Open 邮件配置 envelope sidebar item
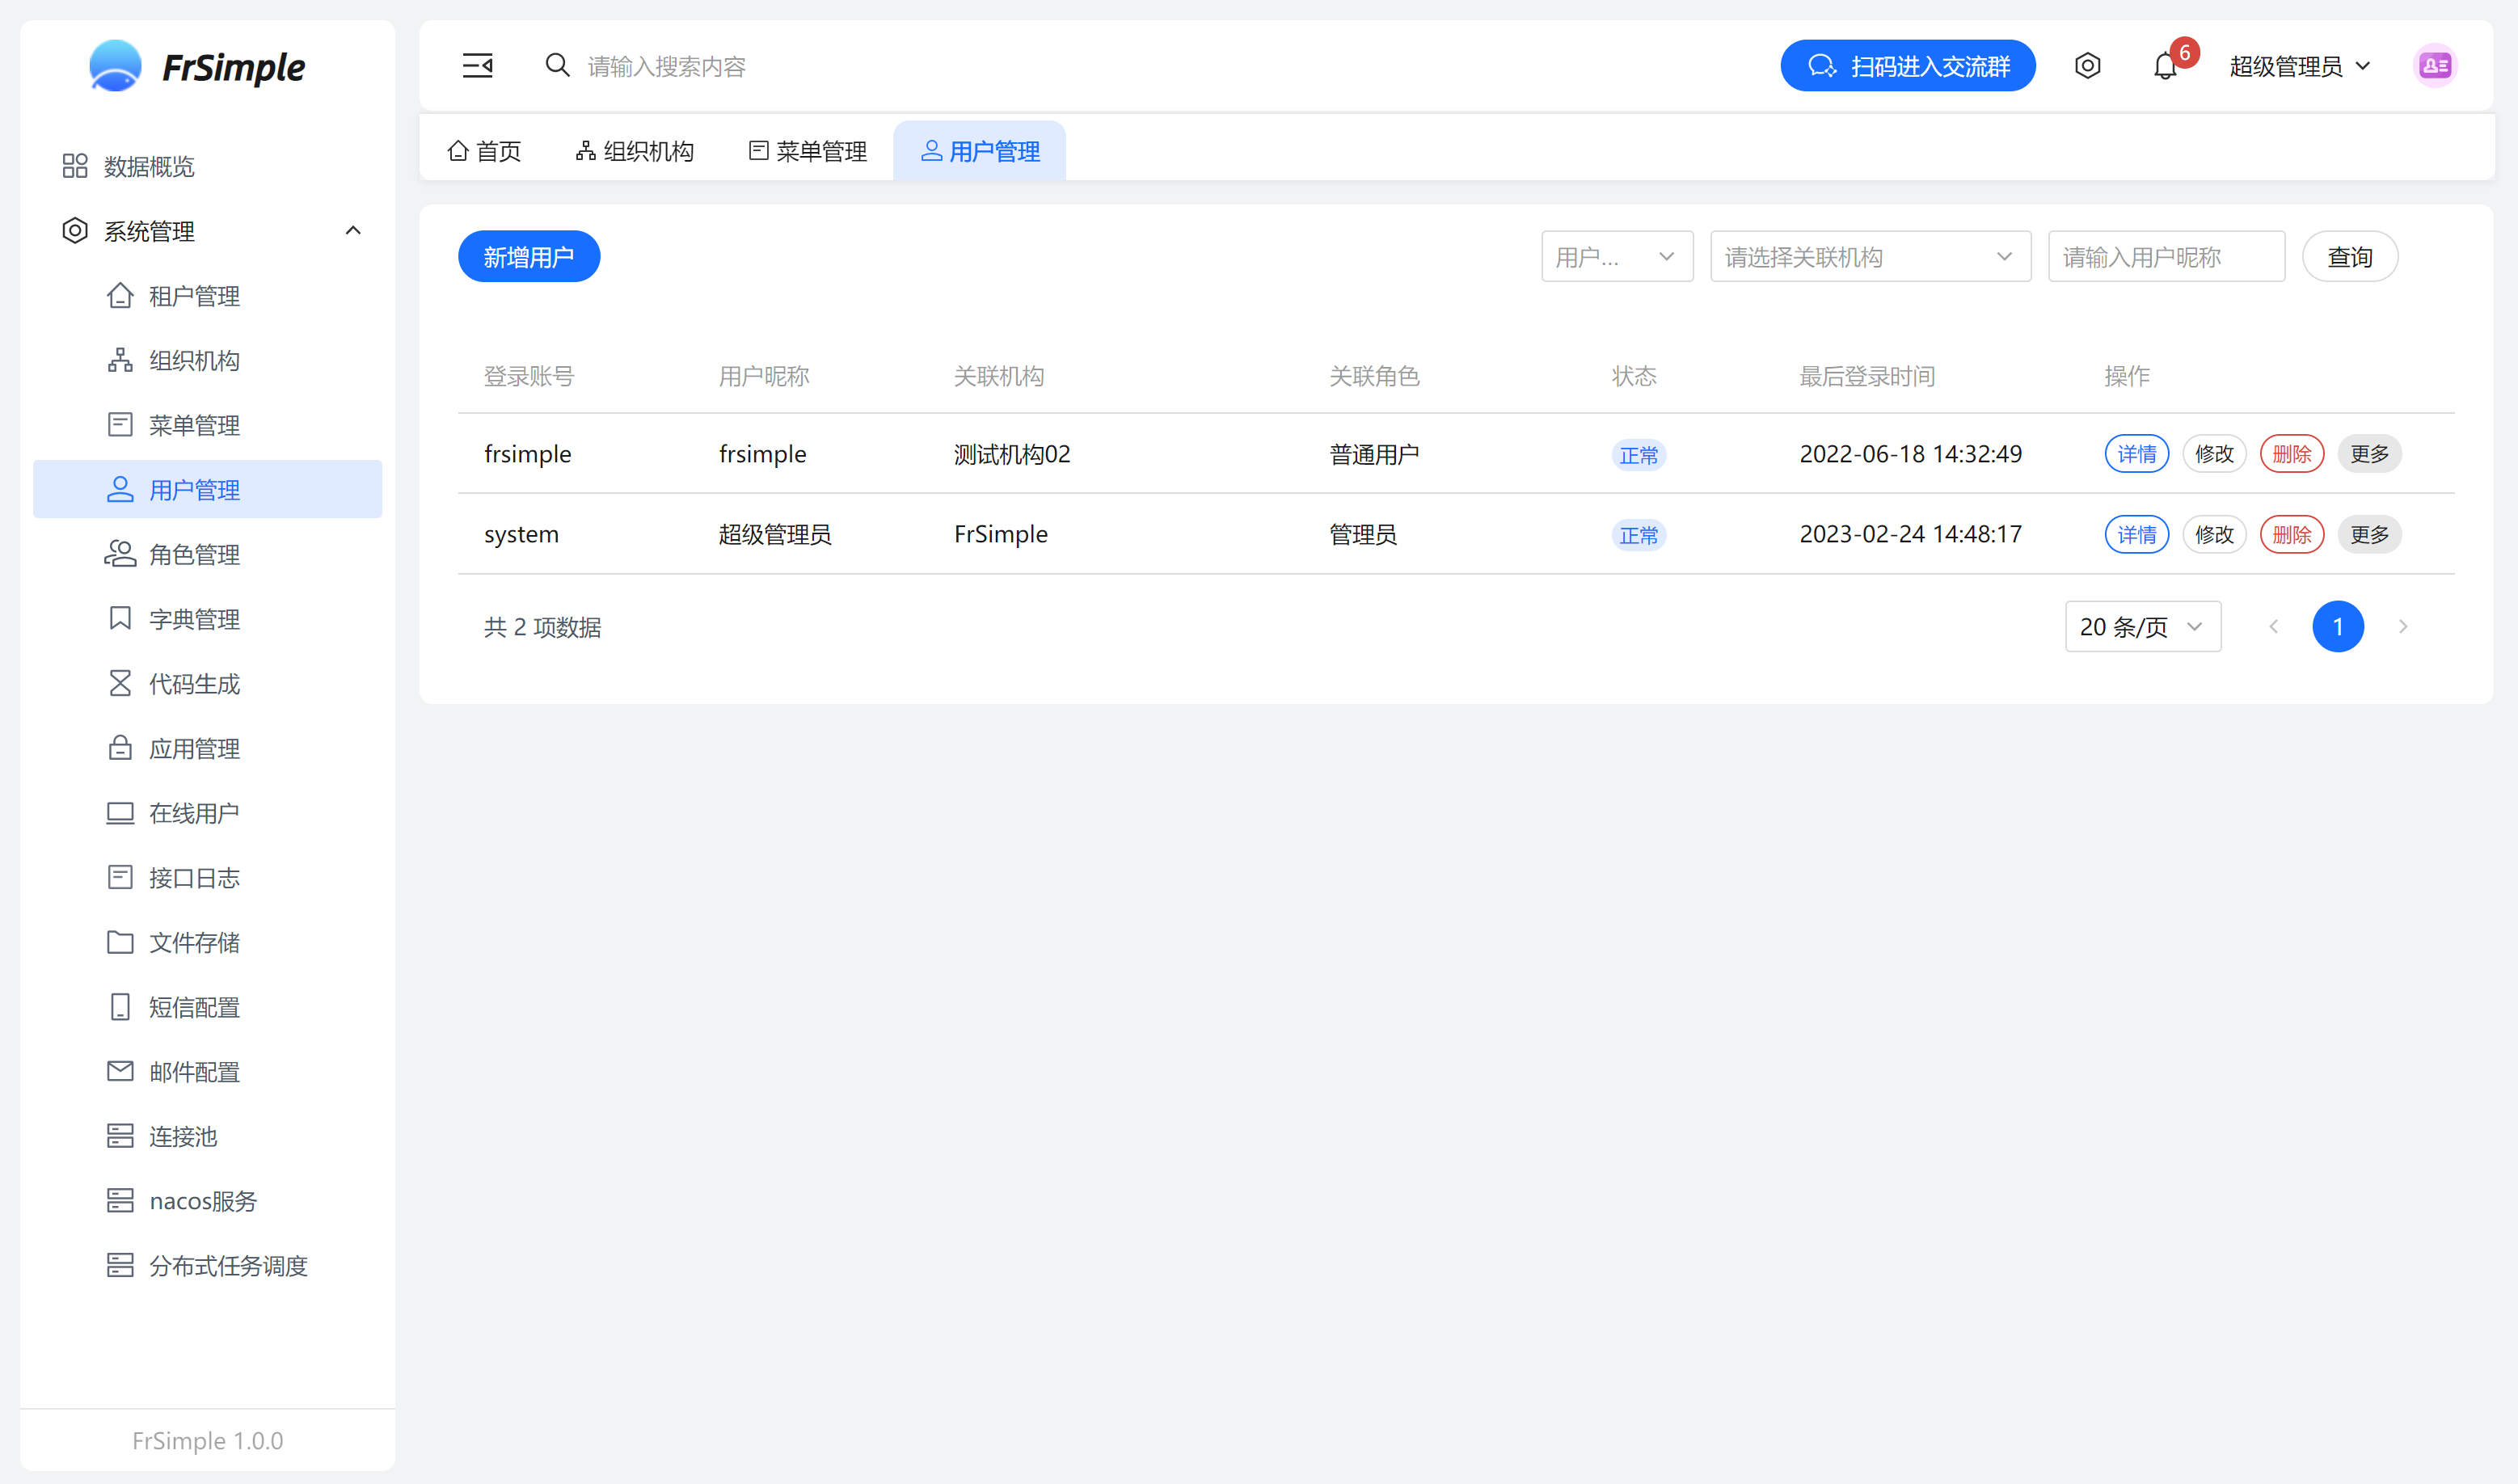This screenshot has width=2518, height=1484. 194,1072
